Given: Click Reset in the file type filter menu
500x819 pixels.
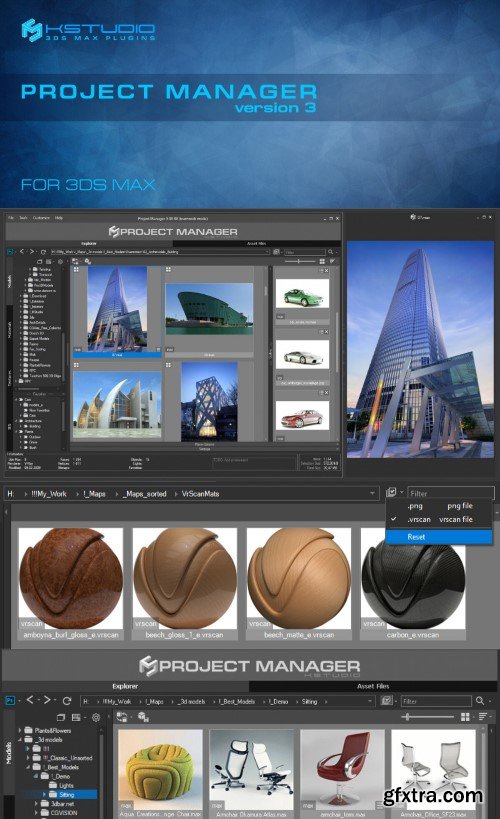Looking at the screenshot, I should tap(439, 536).
